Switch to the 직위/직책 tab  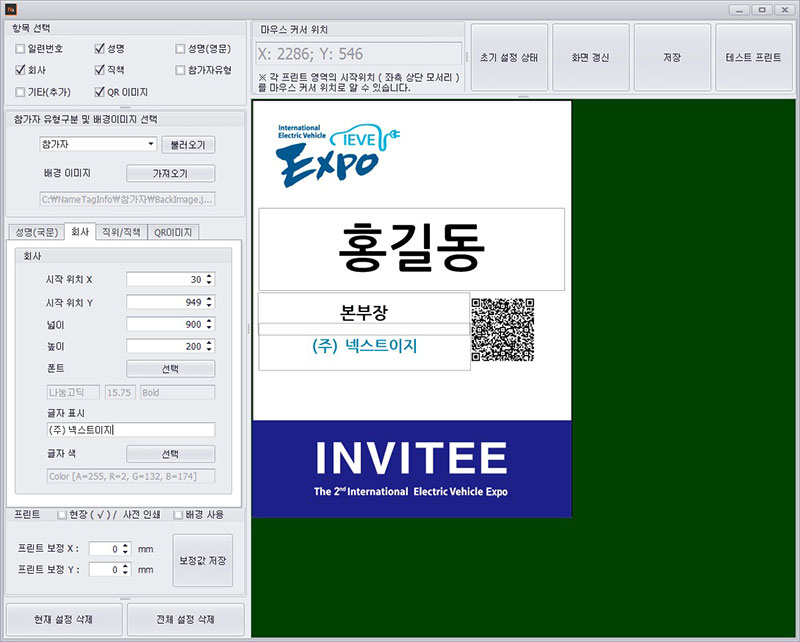point(121,233)
